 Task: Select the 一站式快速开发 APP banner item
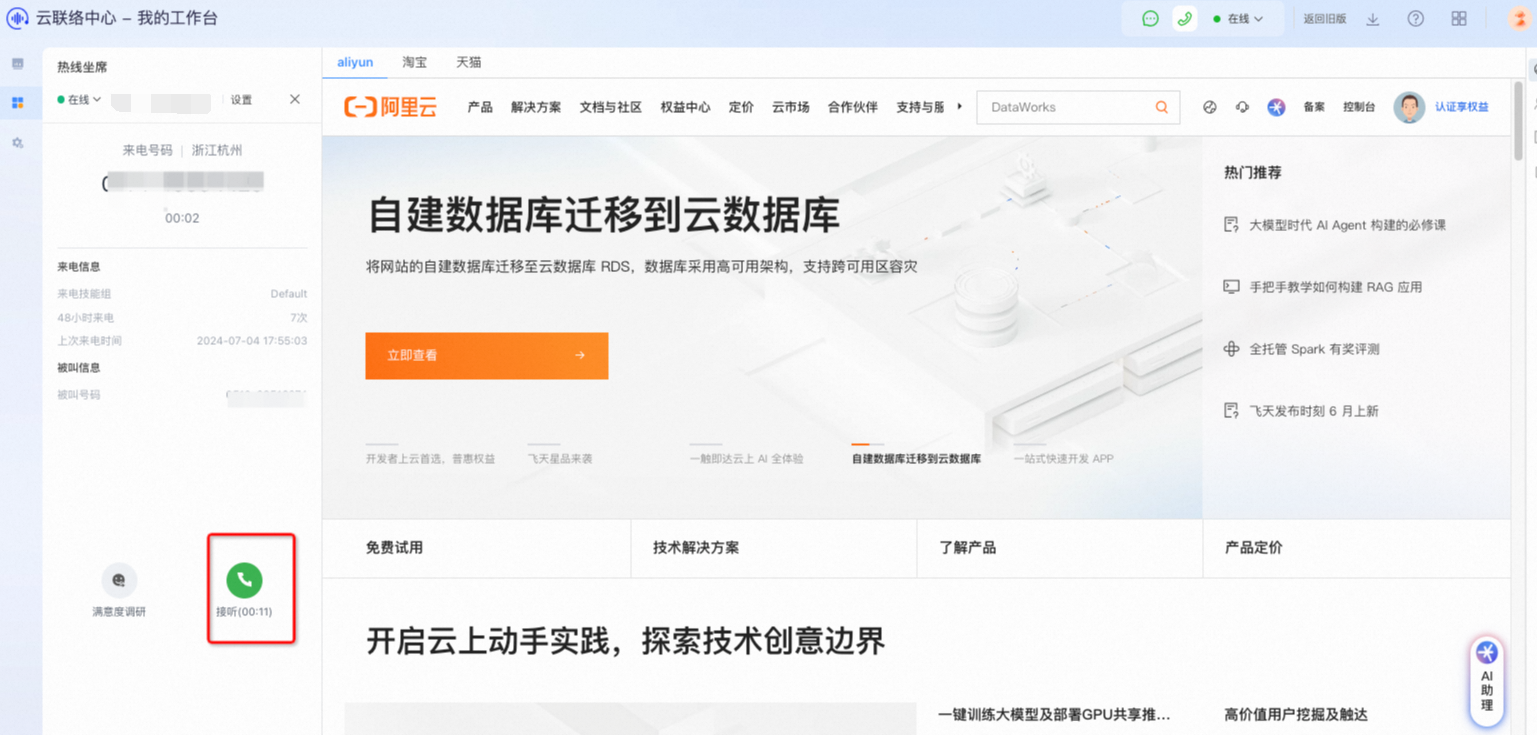point(1063,458)
